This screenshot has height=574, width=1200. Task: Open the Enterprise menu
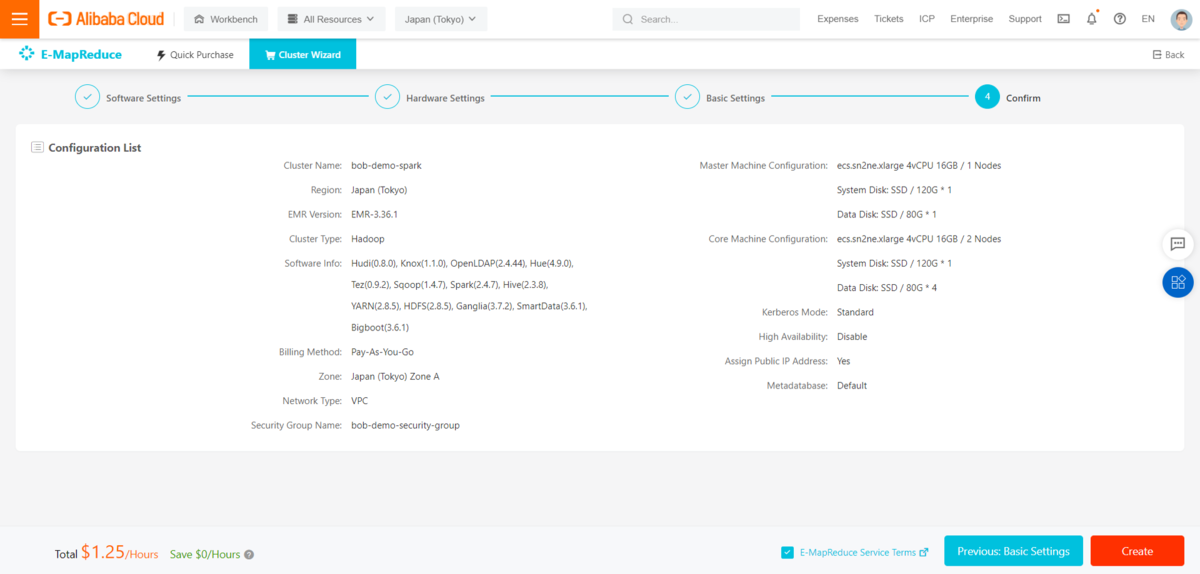pyautogui.click(x=971, y=19)
